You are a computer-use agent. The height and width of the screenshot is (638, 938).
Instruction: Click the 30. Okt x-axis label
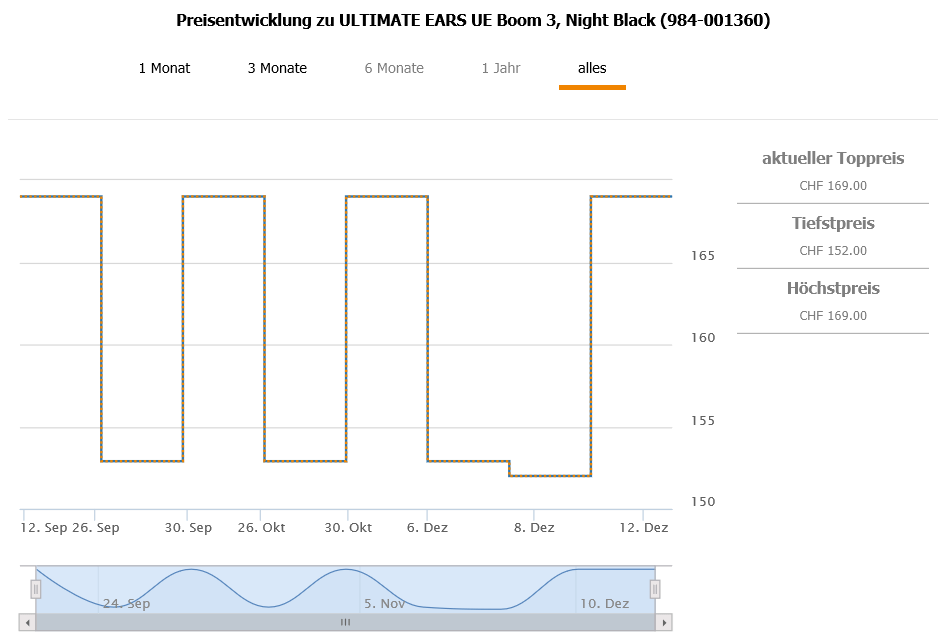pos(347,527)
